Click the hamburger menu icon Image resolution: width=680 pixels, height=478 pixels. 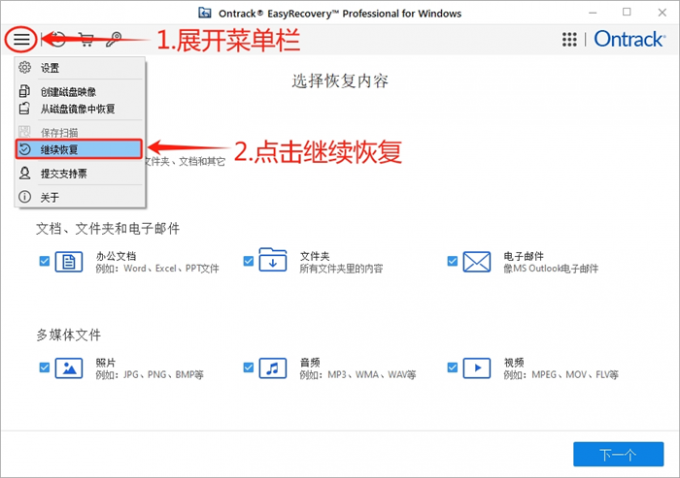click(x=21, y=39)
